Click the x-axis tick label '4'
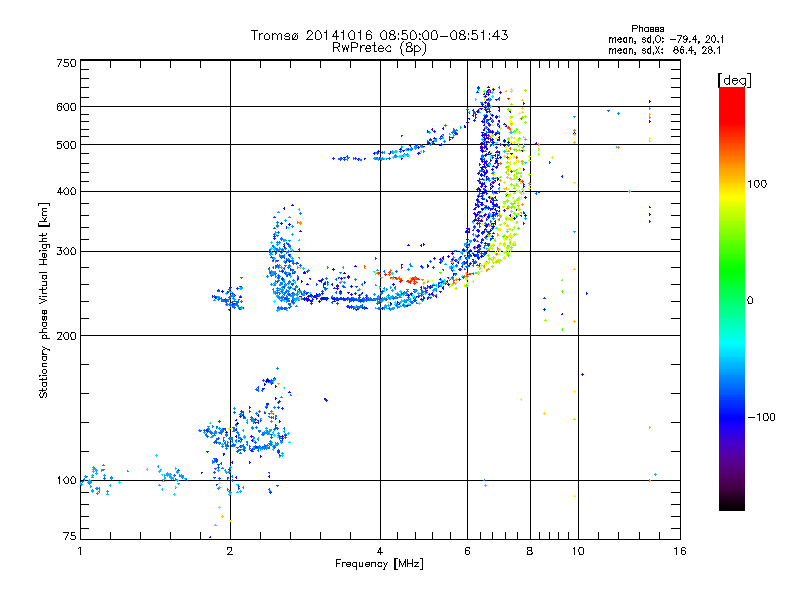This screenshot has height=600, width=800. tap(380, 551)
